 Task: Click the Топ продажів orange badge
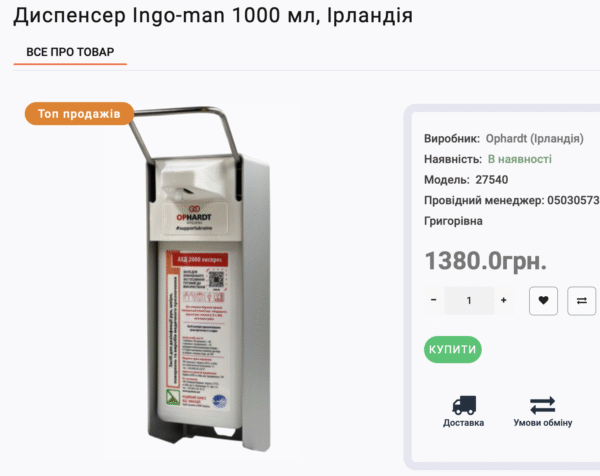point(80,114)
